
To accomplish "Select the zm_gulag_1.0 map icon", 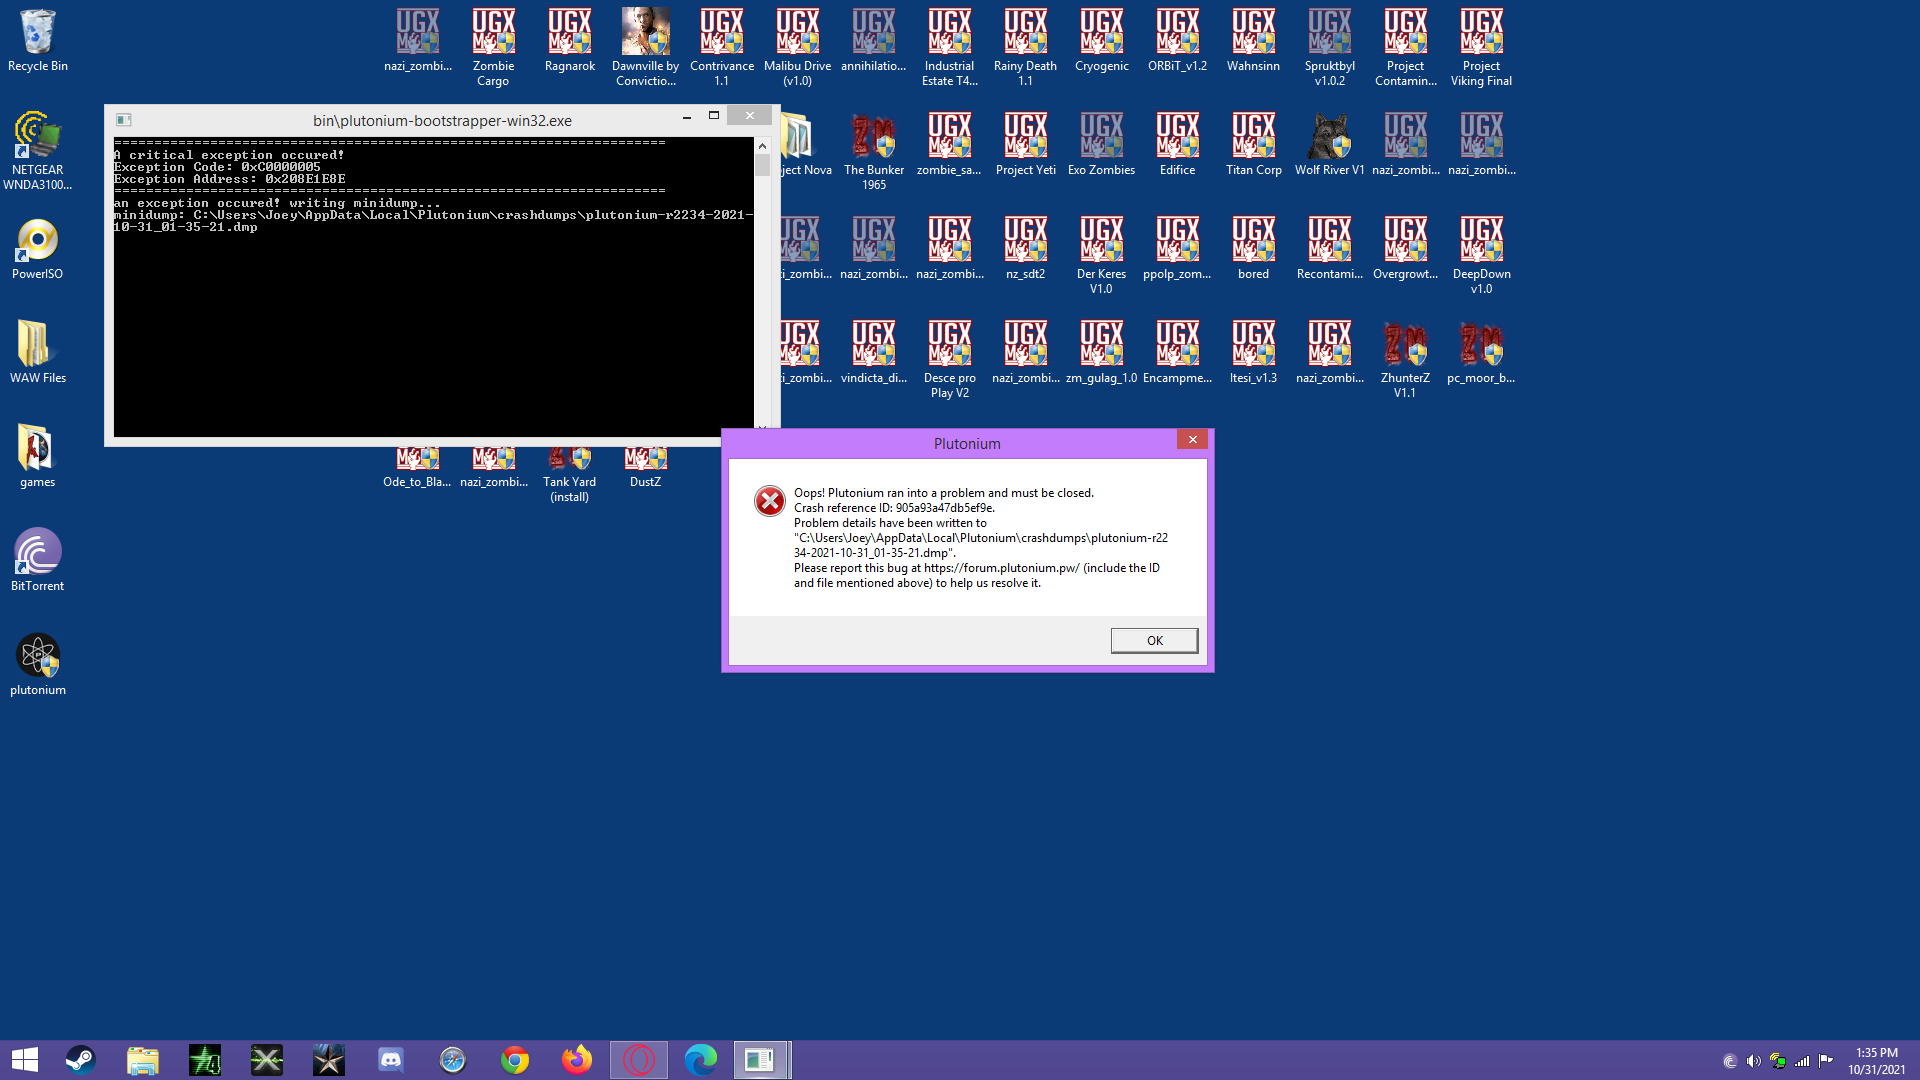I will (x=1102, y=353).
